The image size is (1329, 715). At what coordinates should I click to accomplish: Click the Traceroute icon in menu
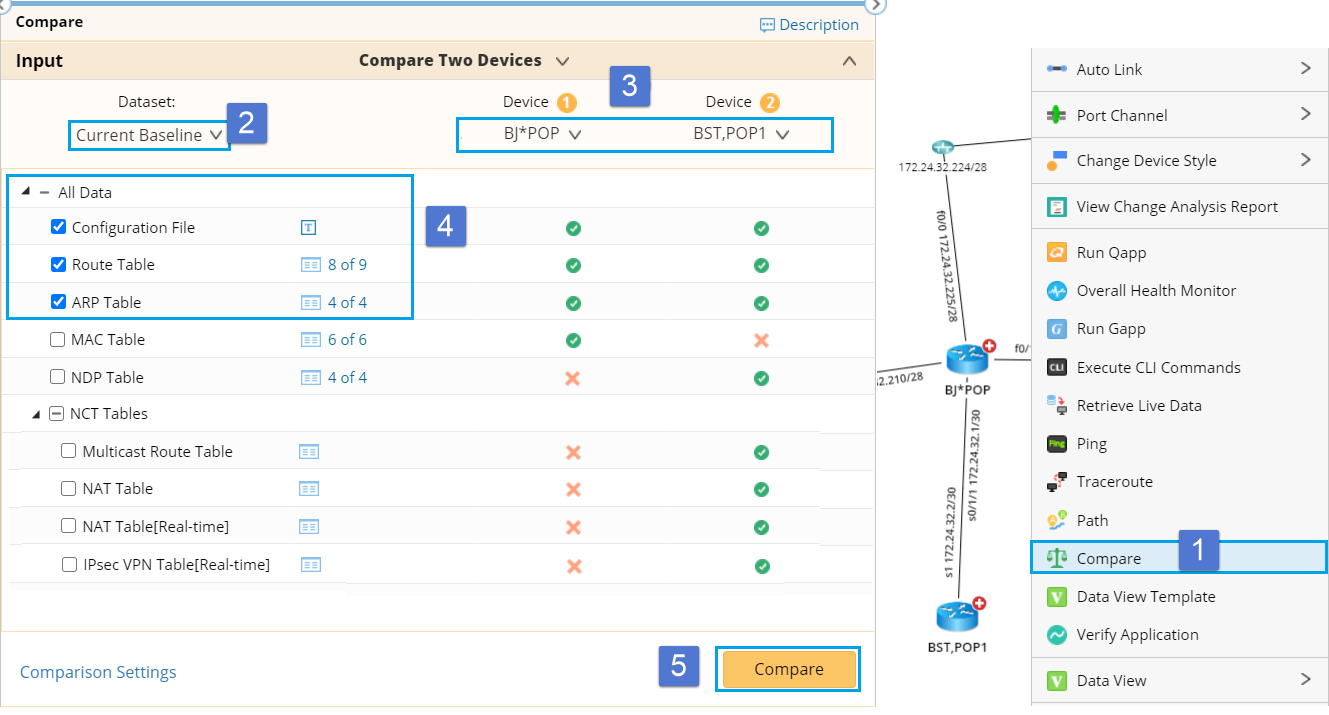tap(1057, 482)
